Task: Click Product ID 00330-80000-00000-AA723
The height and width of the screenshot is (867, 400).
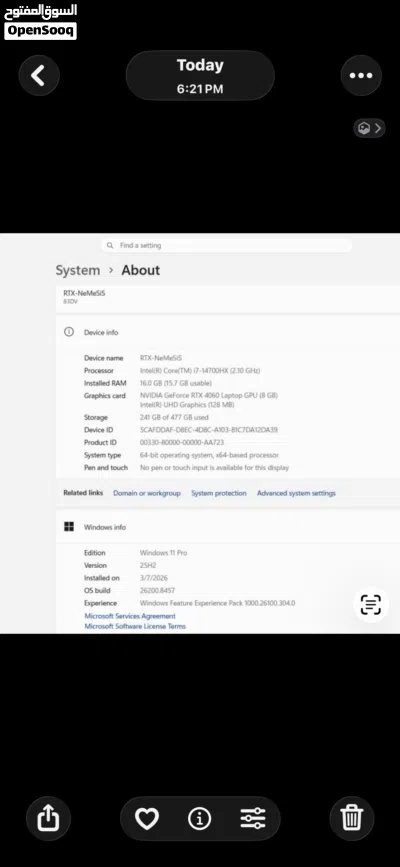Action: click(x=182, y=442)
